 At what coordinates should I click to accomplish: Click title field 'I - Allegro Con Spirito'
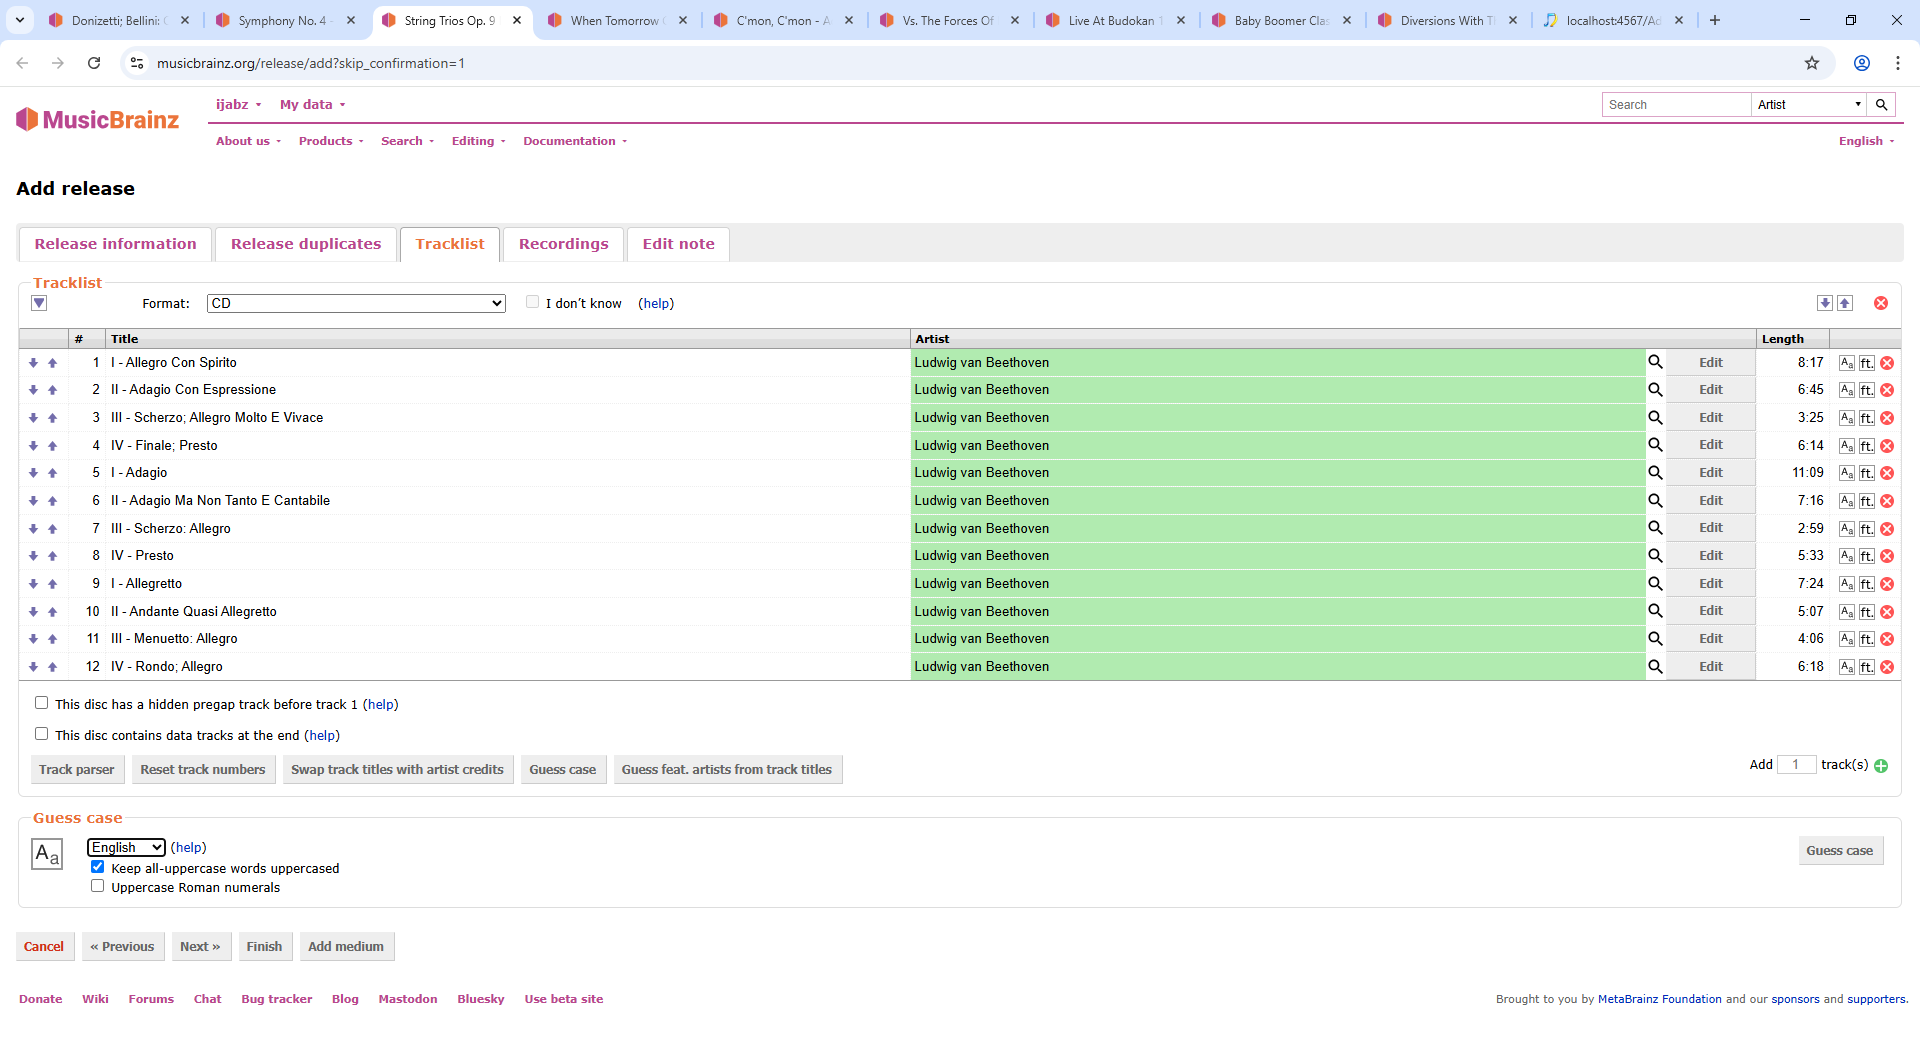pyautogui.click(x=508, y=363)
